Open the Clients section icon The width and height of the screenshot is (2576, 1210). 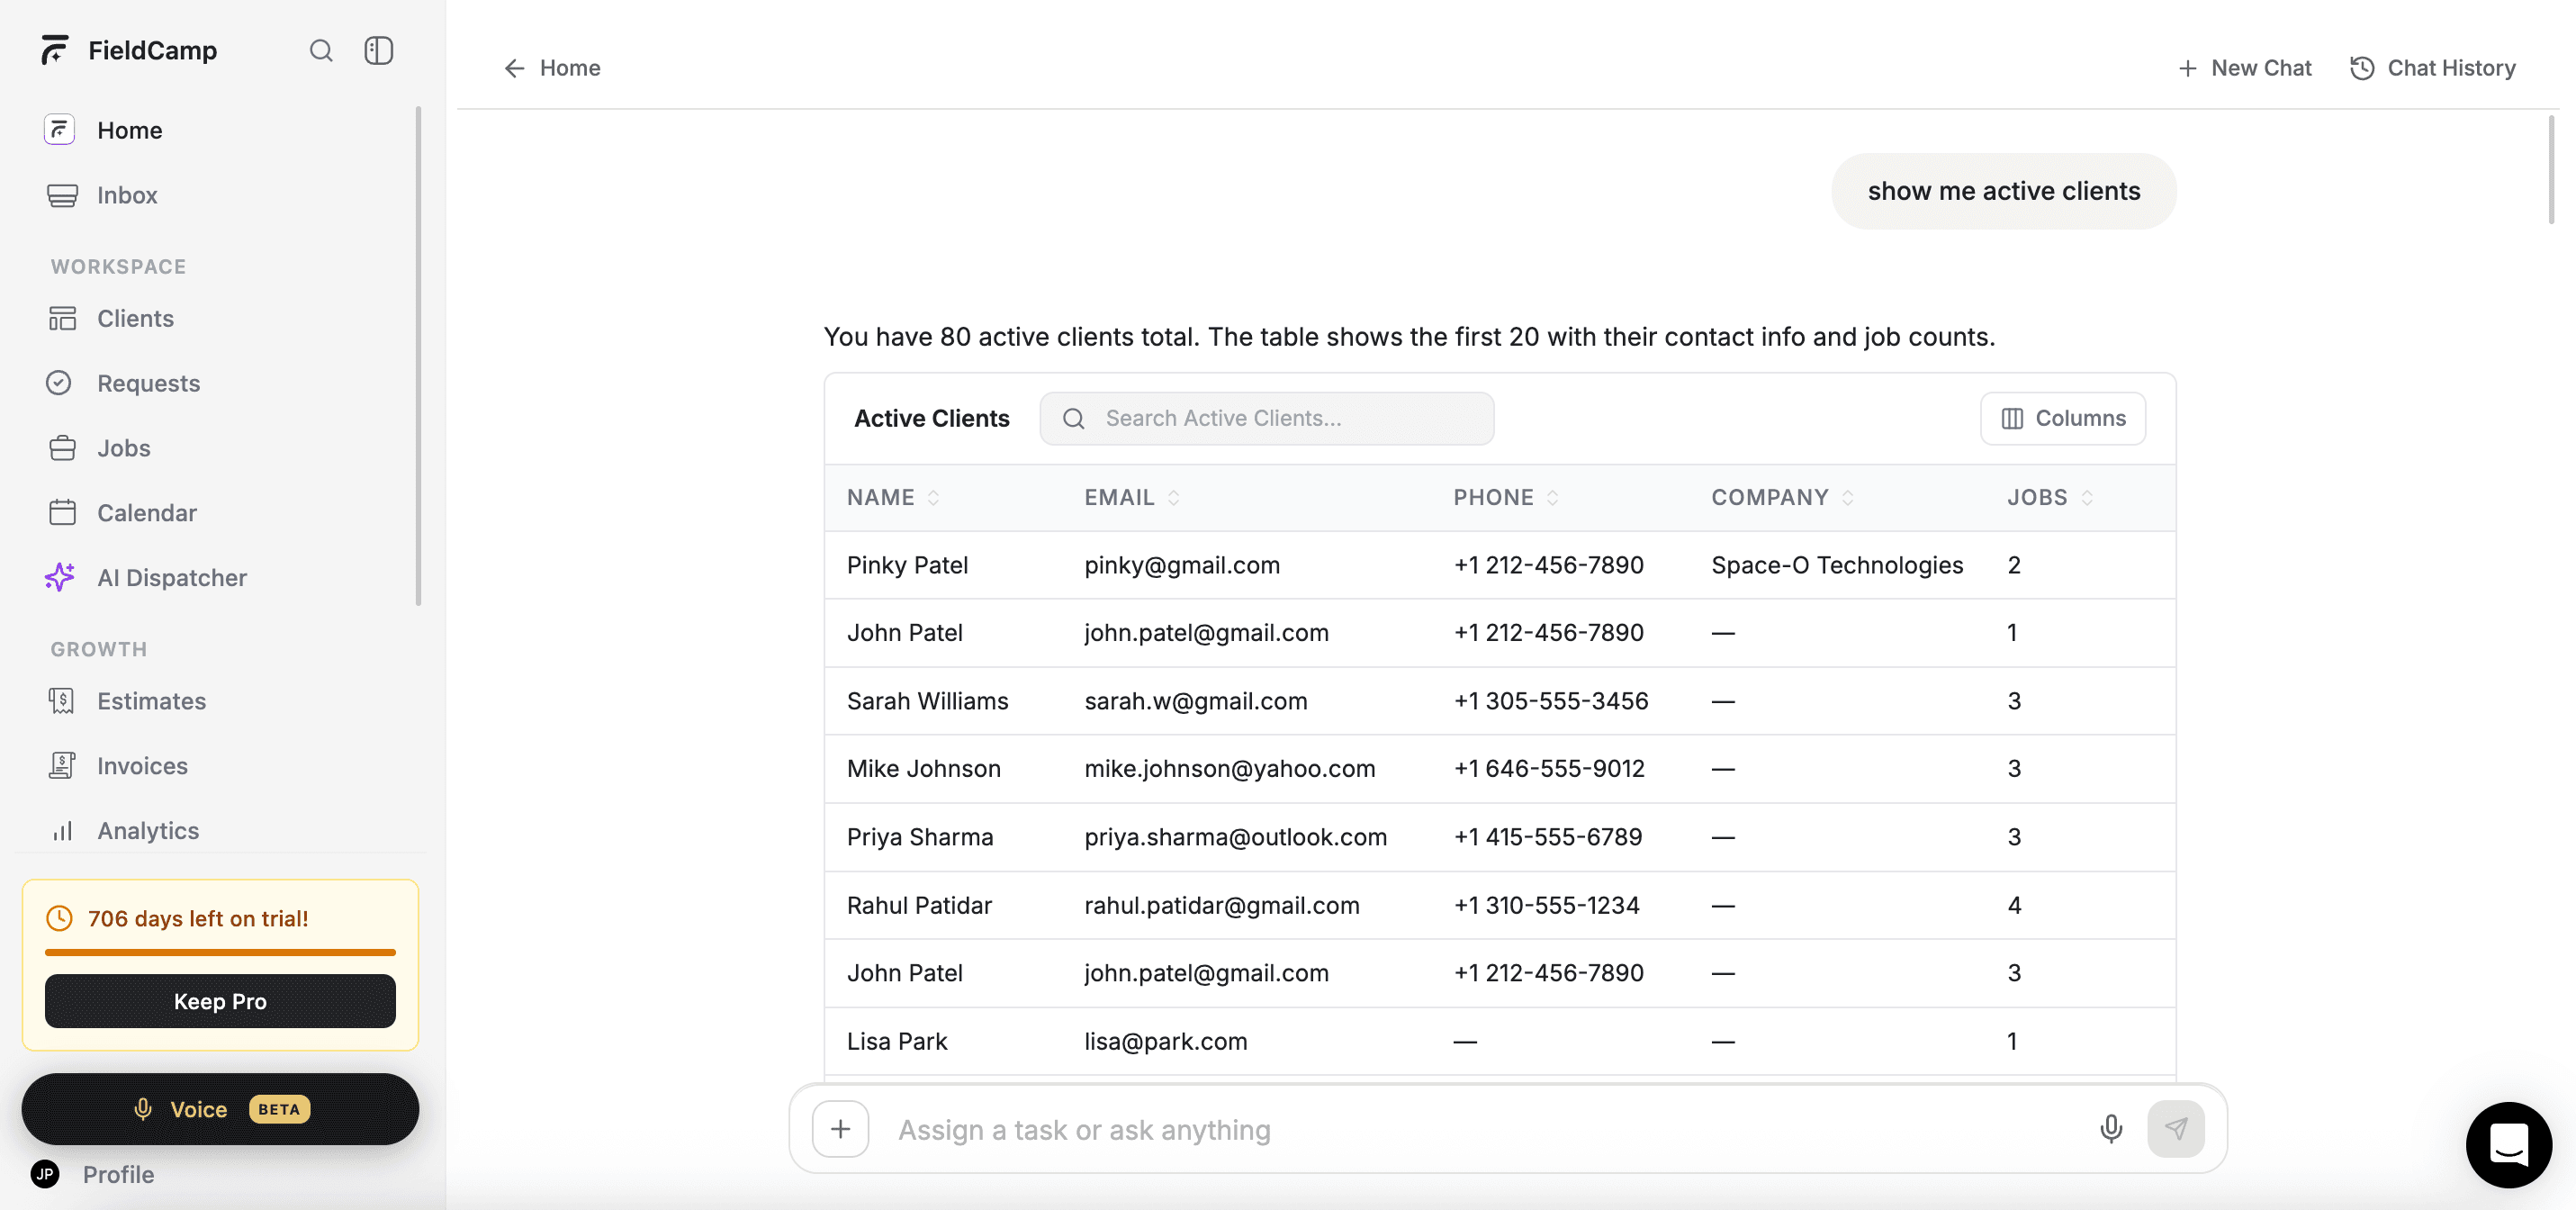[62, 318]
